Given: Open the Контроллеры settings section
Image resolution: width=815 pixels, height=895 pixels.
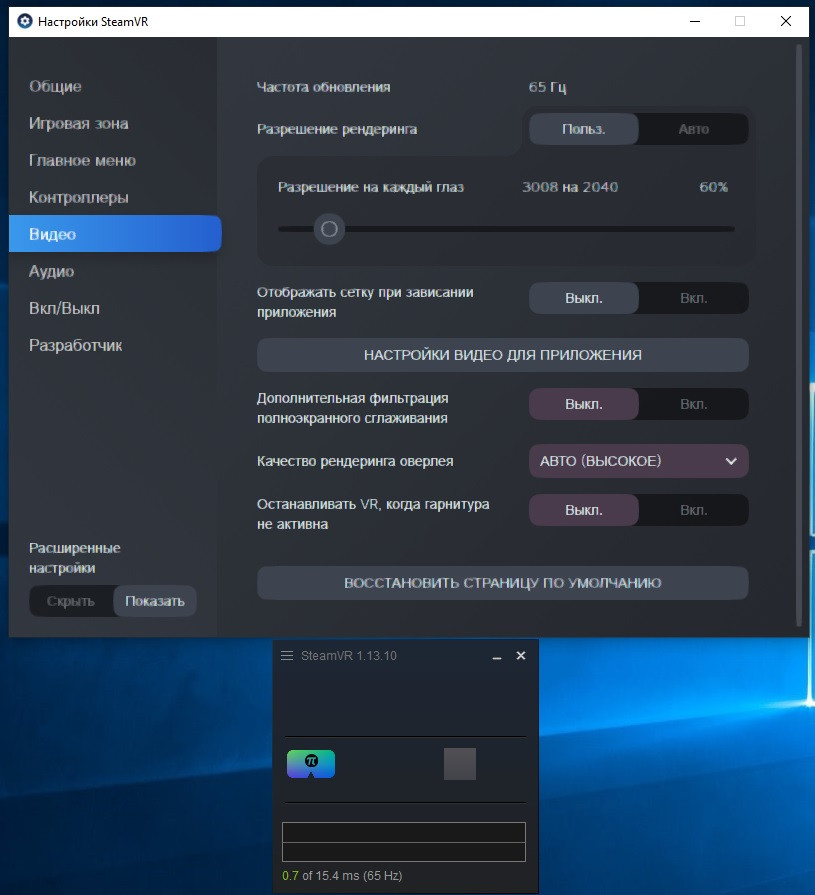Looking at the screenshot, I should pos(79,197).
